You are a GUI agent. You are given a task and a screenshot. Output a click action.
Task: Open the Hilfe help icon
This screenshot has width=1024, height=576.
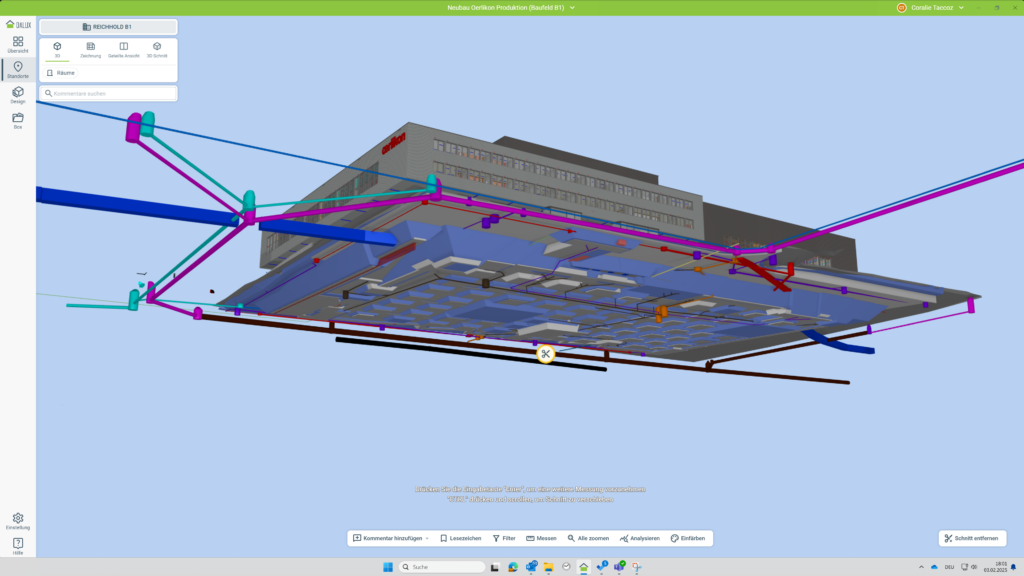18,545
